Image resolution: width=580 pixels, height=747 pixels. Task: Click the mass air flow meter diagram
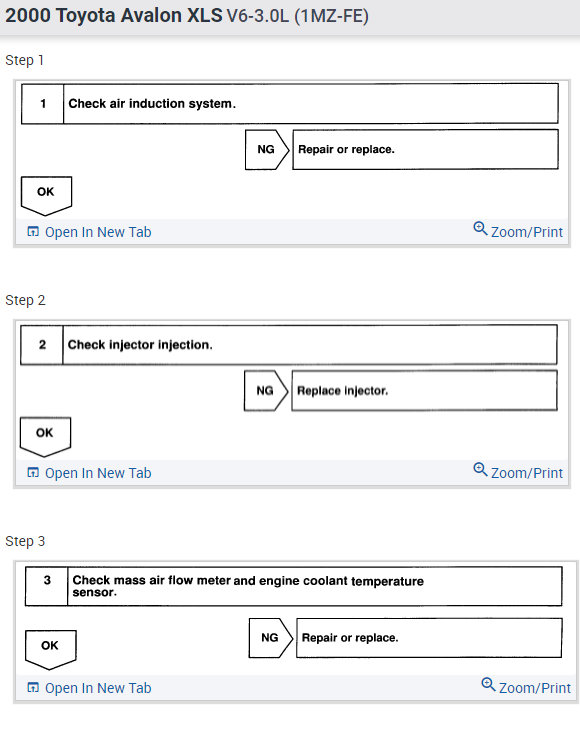pos(294,619)
